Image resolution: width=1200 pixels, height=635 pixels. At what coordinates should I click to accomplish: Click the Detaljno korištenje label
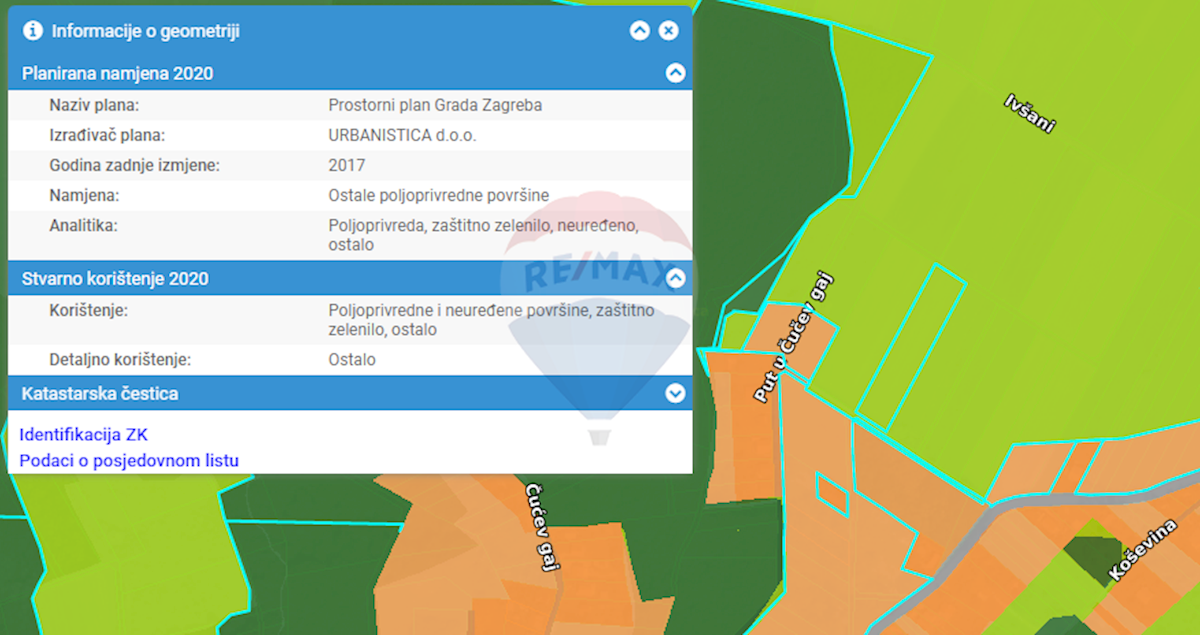click(120, 359)
